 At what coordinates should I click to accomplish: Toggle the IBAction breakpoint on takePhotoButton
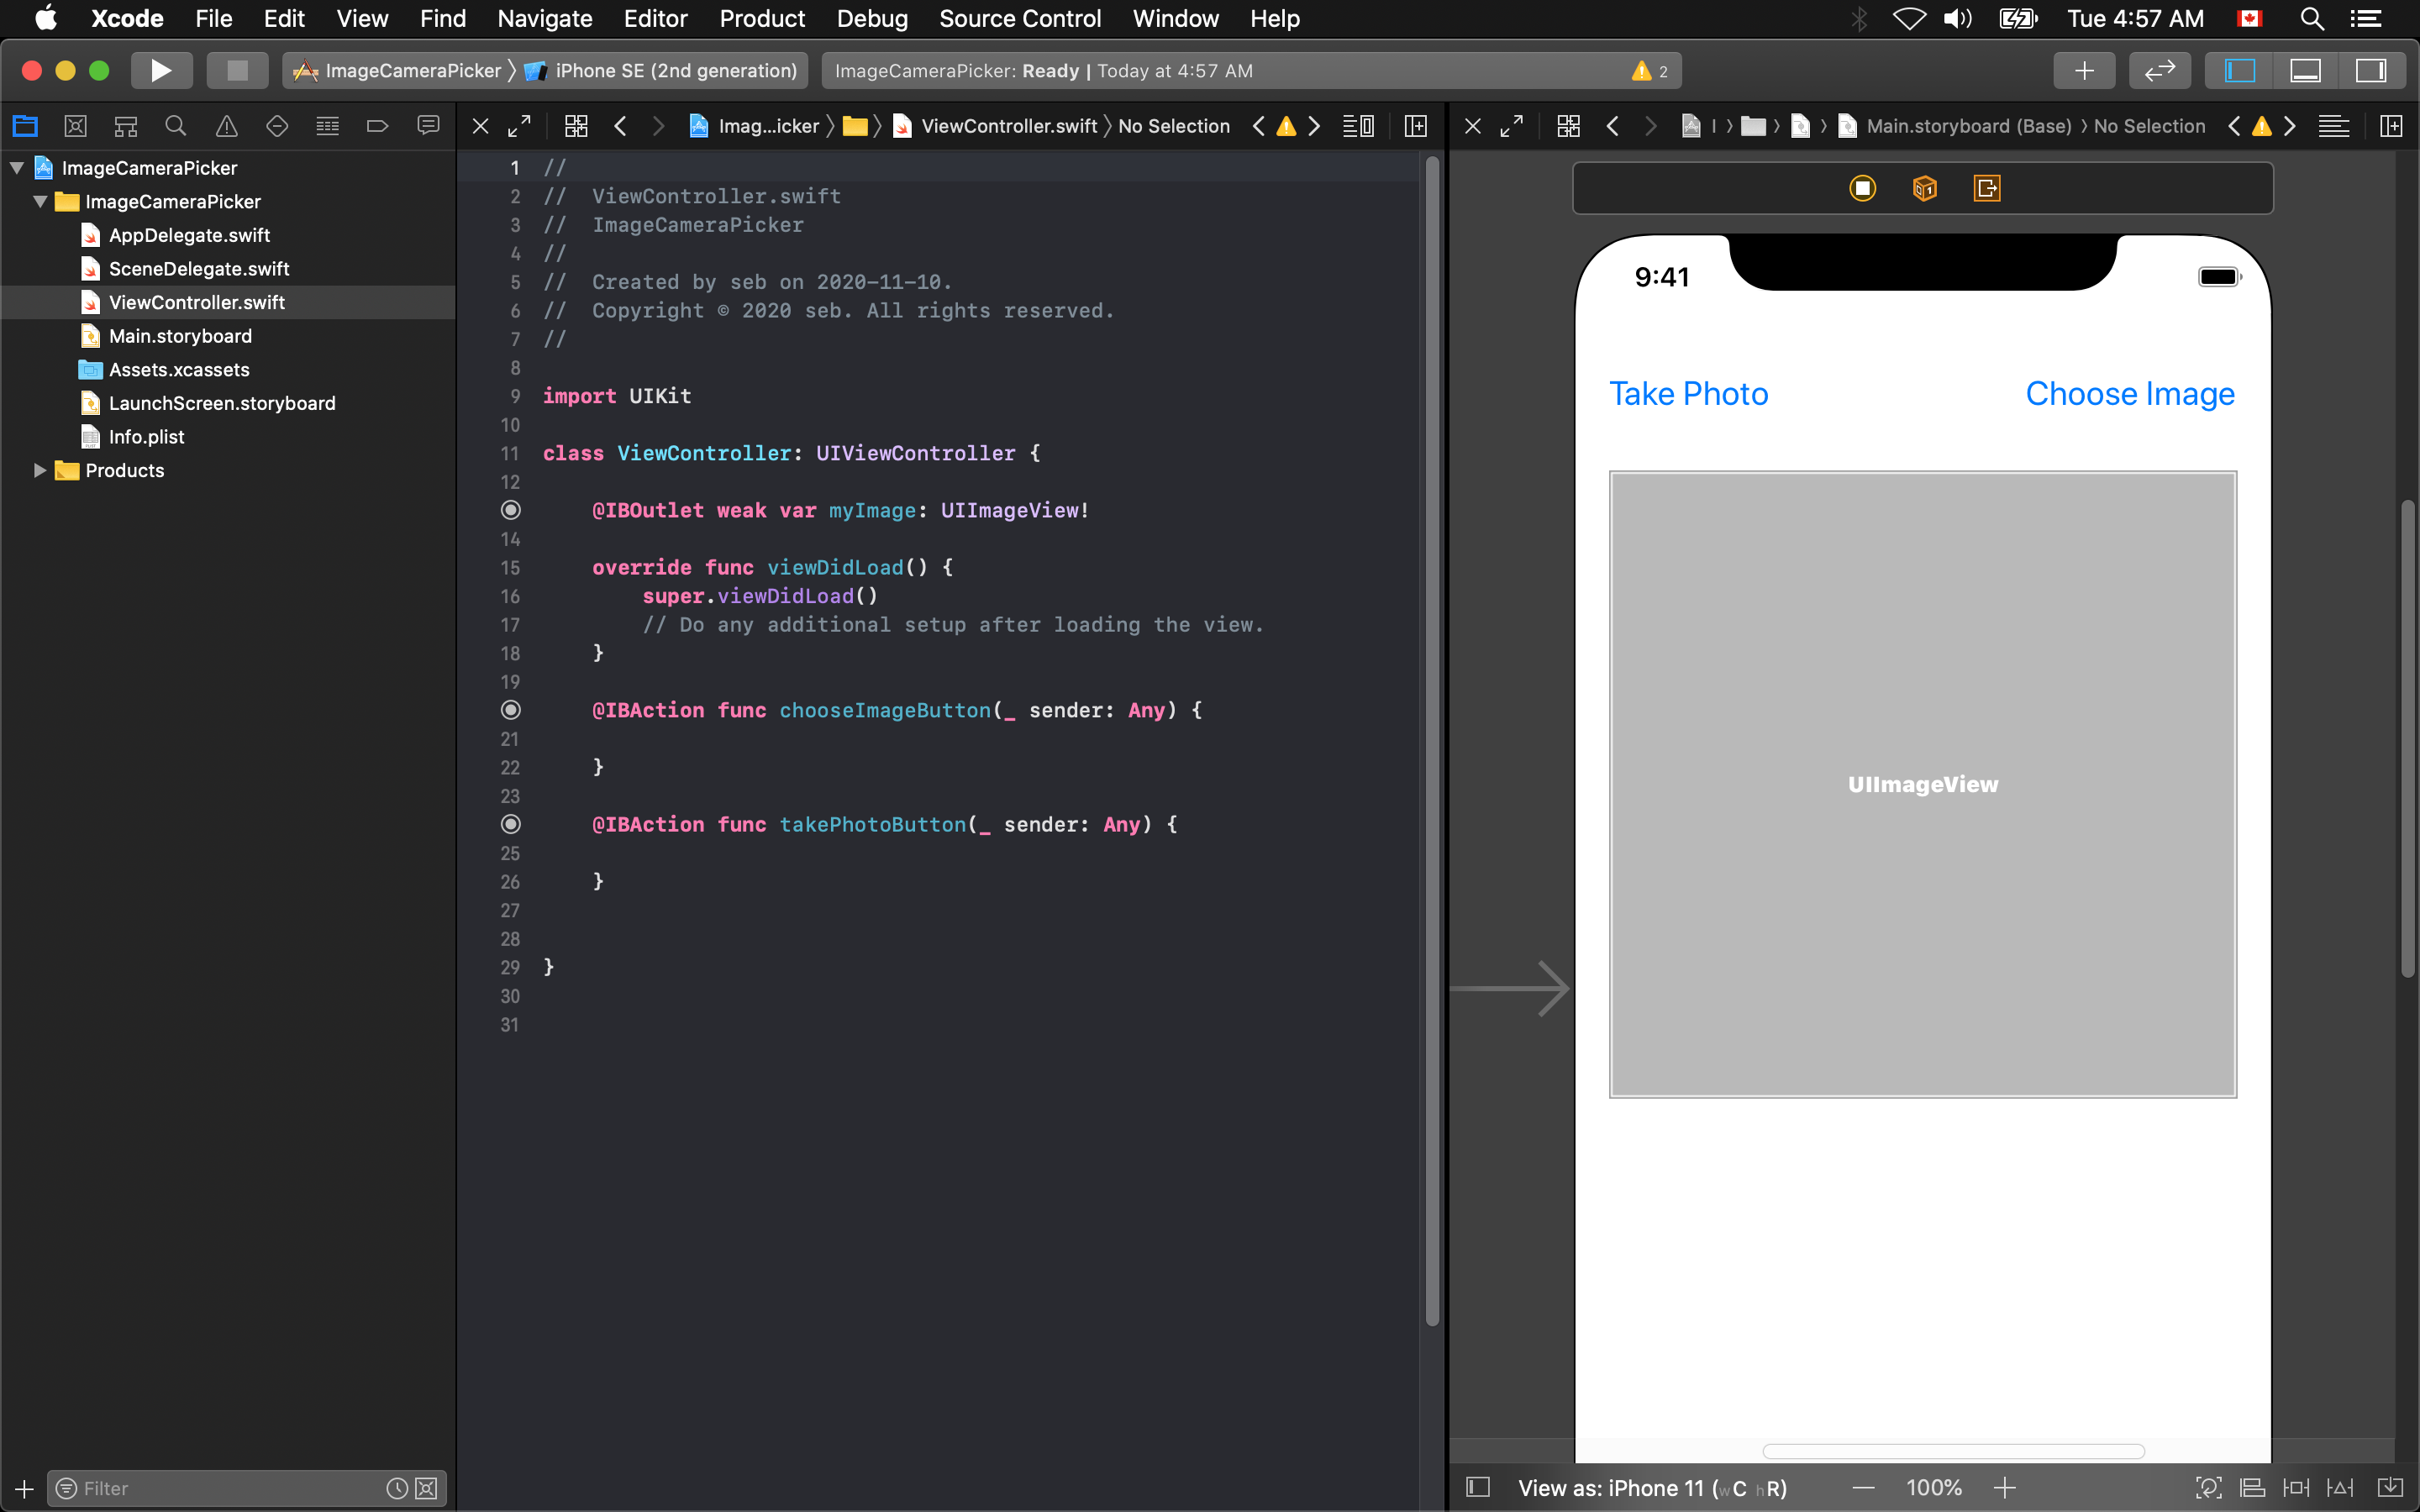(x=513, y=824)
